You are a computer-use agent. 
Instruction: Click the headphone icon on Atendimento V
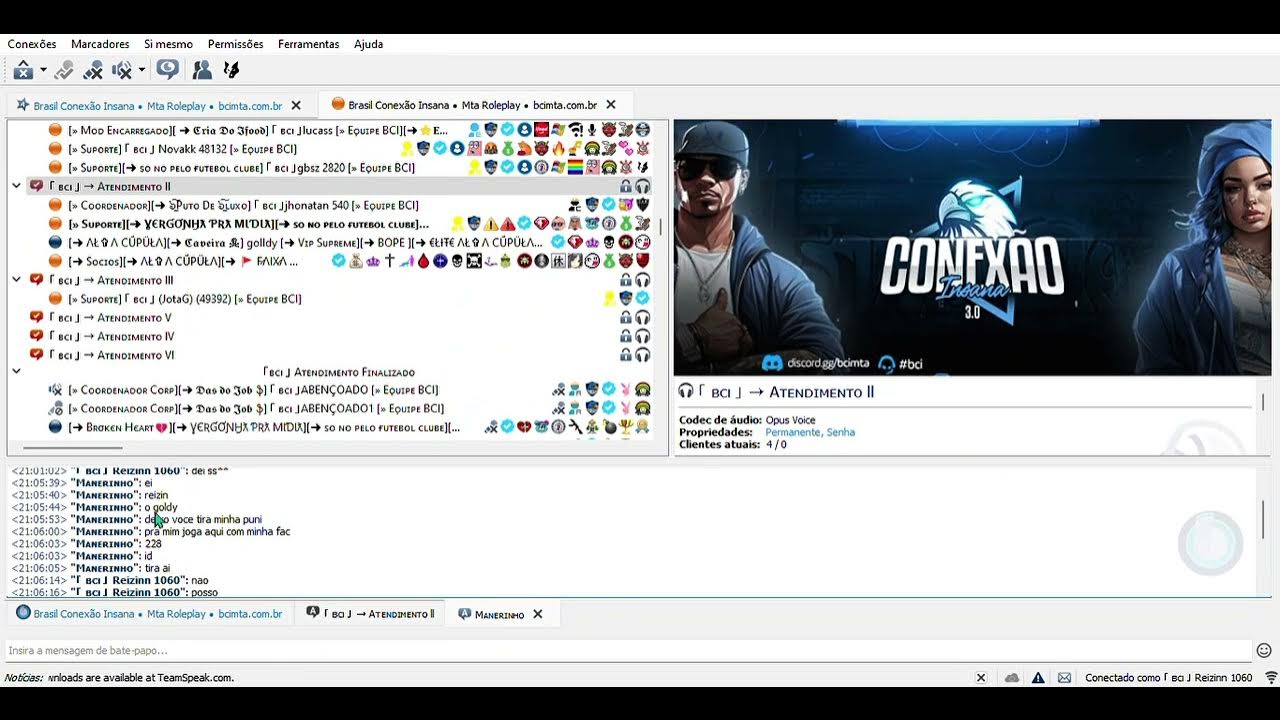pyautogui.click(x=643, y=318)
